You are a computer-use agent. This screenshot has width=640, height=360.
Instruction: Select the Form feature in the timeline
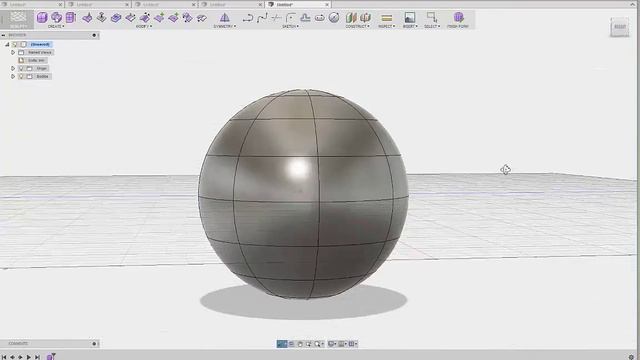point(51,357)
